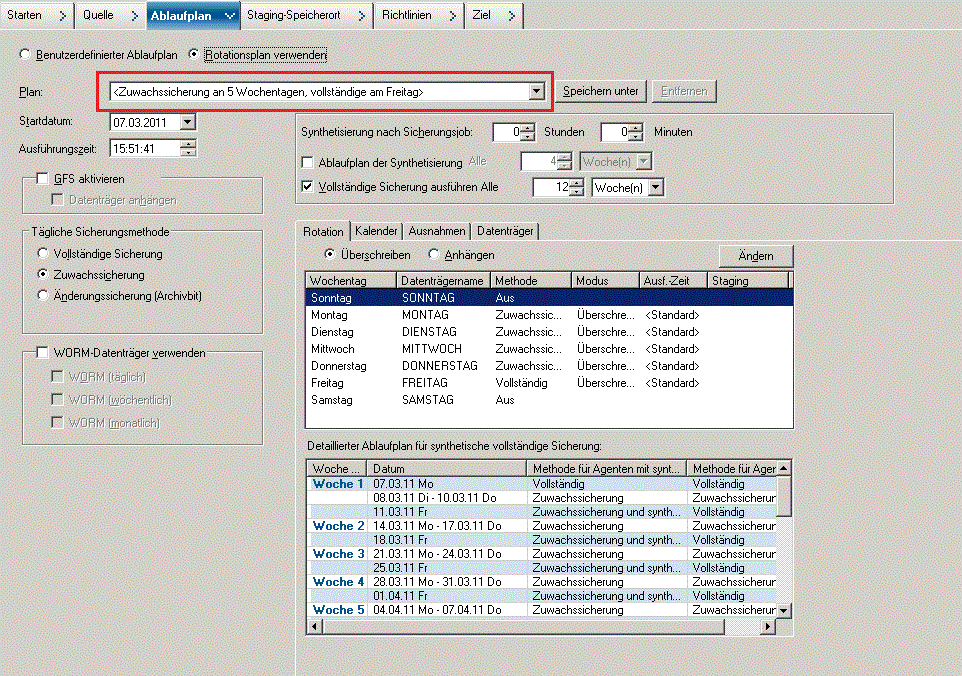962x676 pixels.
Task: Switch to the Datenträger tab
Action: click(x=504, y=231)
